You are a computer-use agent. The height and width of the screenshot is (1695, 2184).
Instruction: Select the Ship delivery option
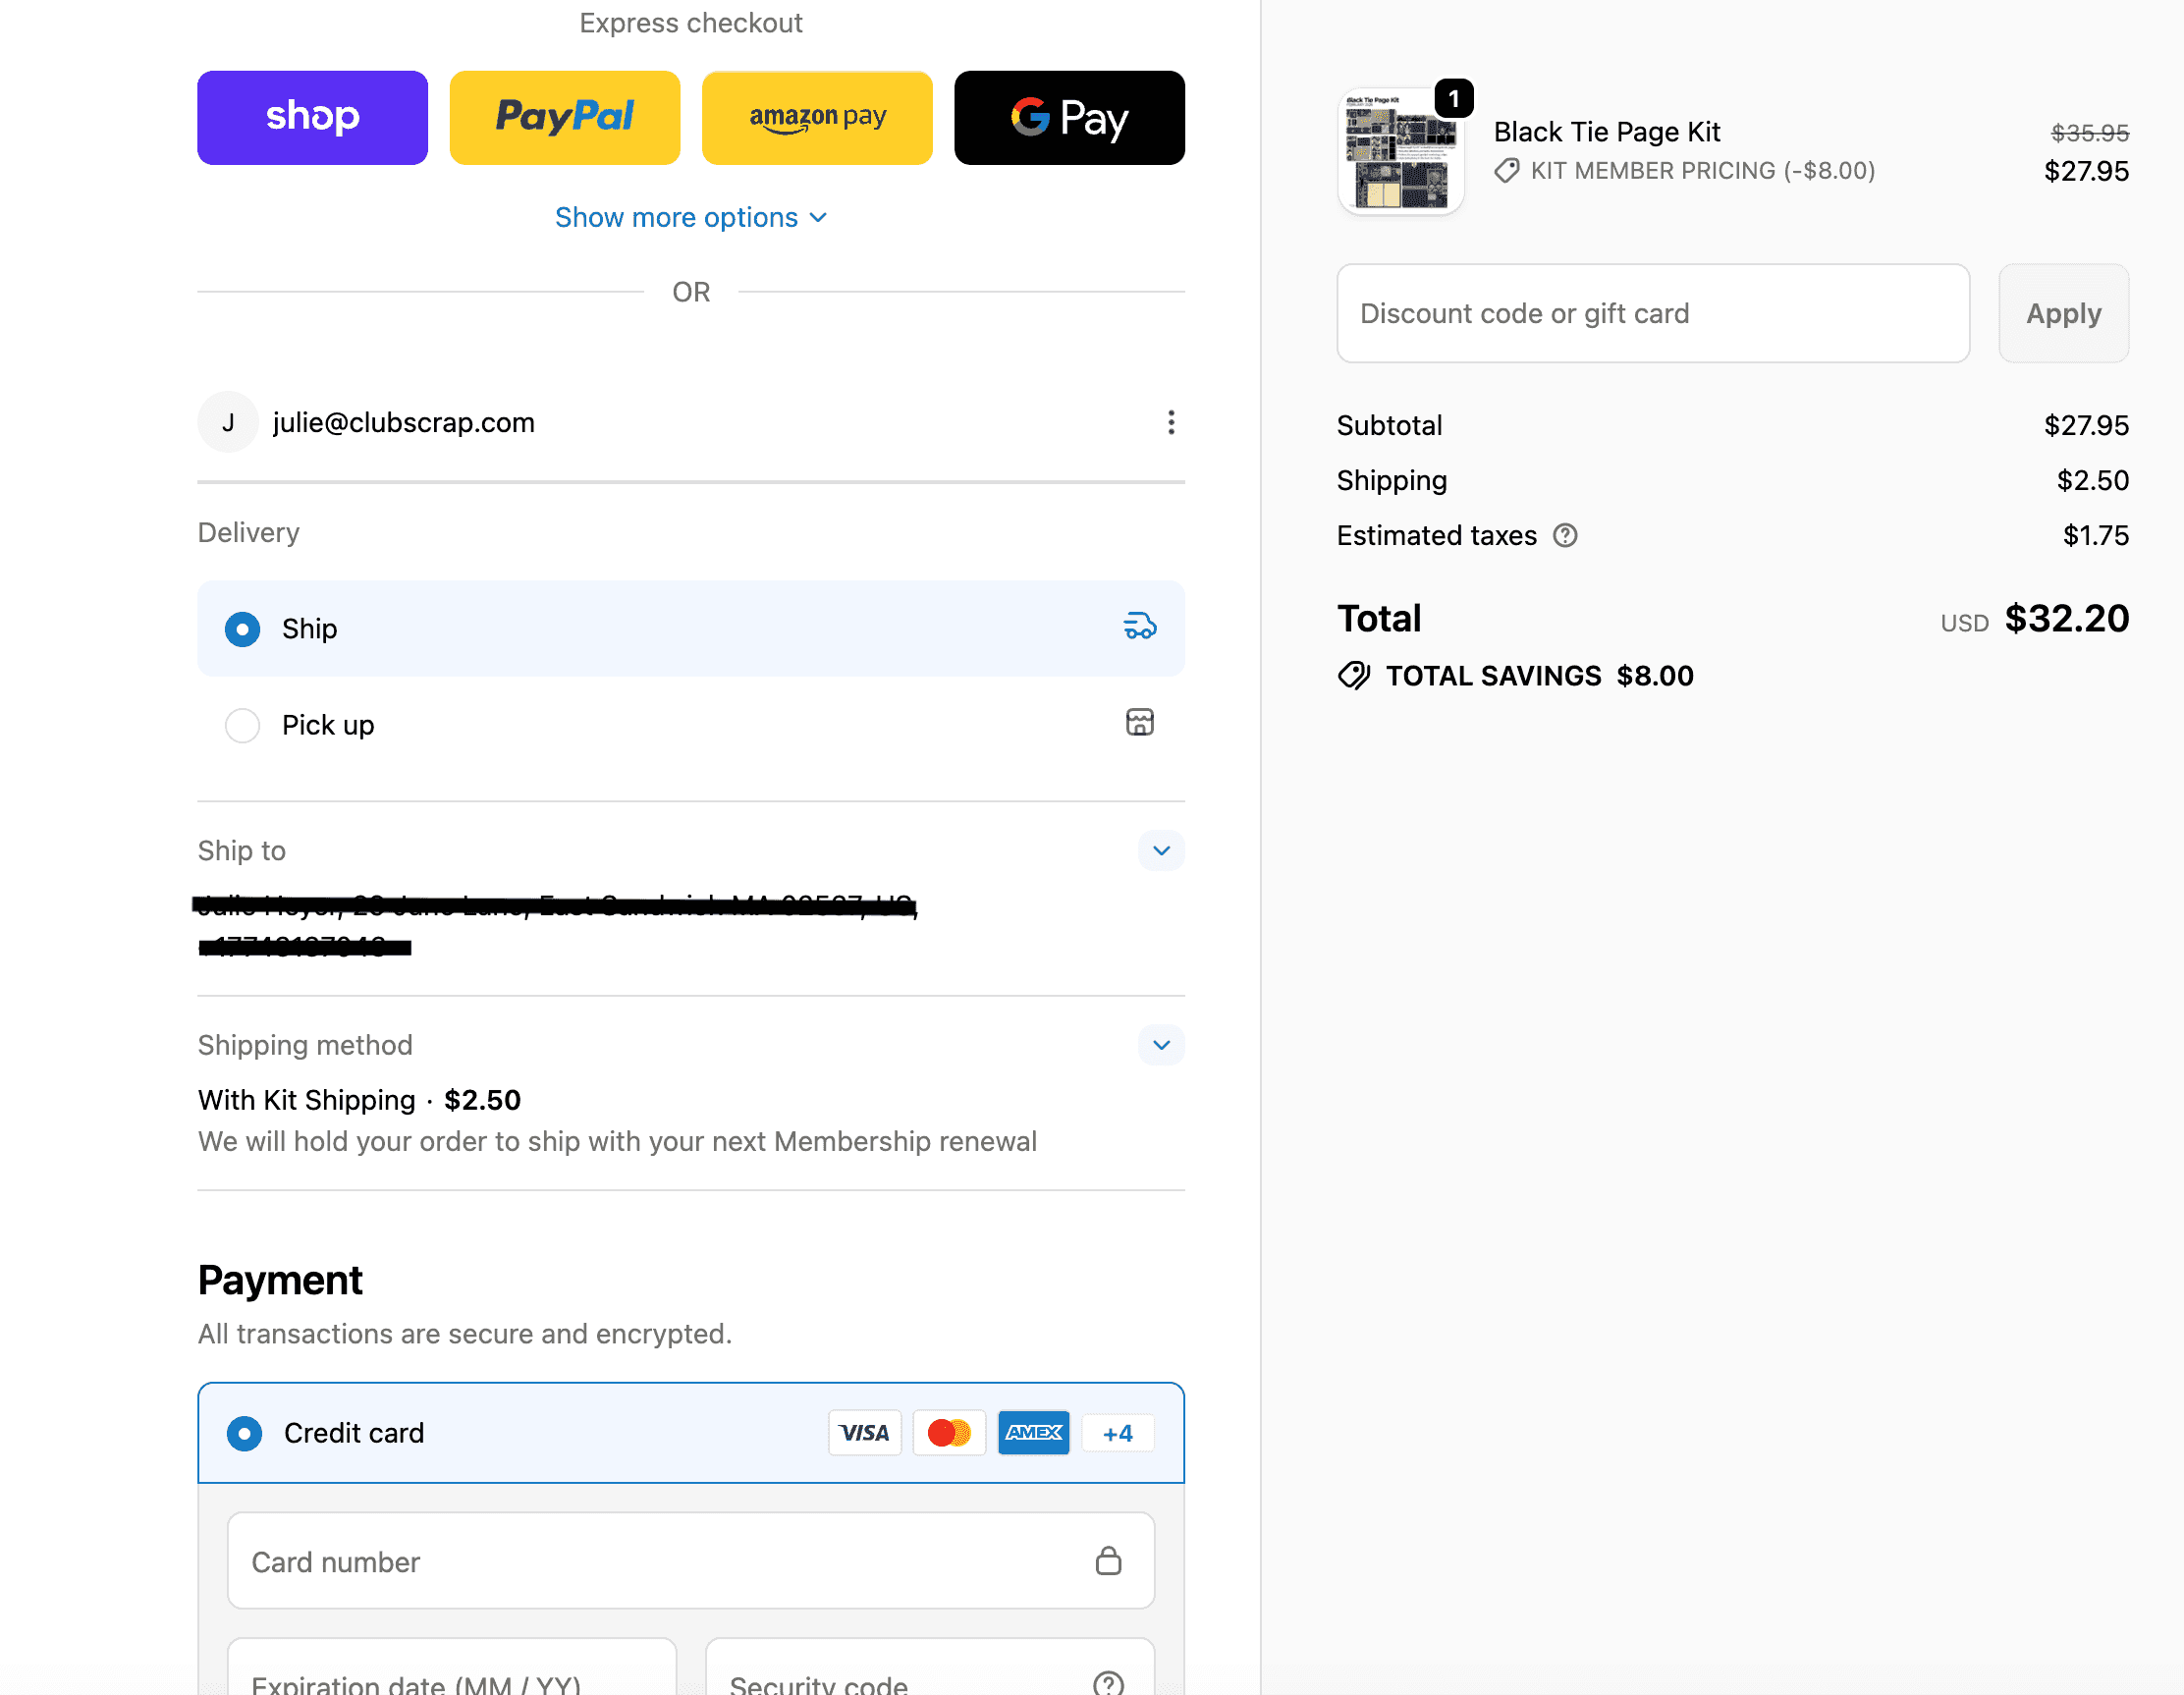[x=691, y=629]
